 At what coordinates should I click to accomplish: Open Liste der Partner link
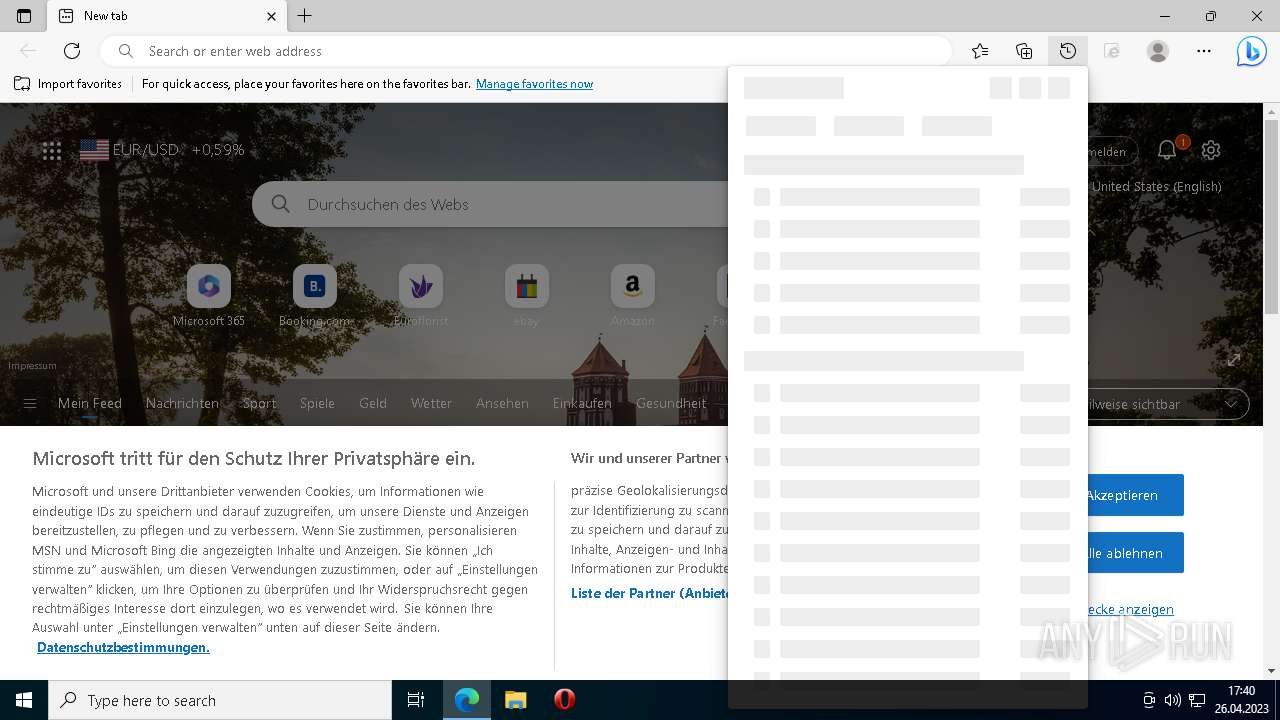click(650, 593)
